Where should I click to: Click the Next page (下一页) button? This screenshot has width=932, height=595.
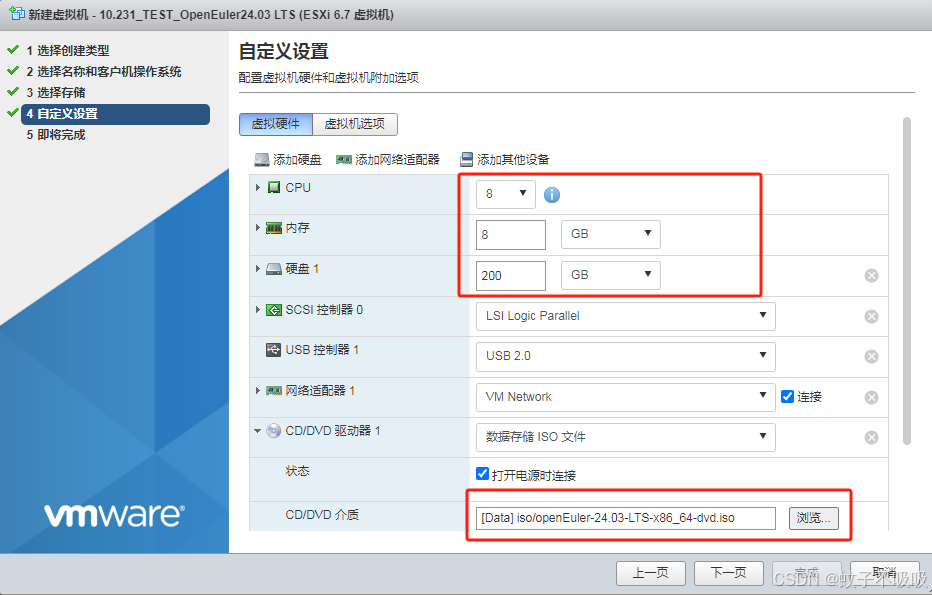[x=729, y=573]
